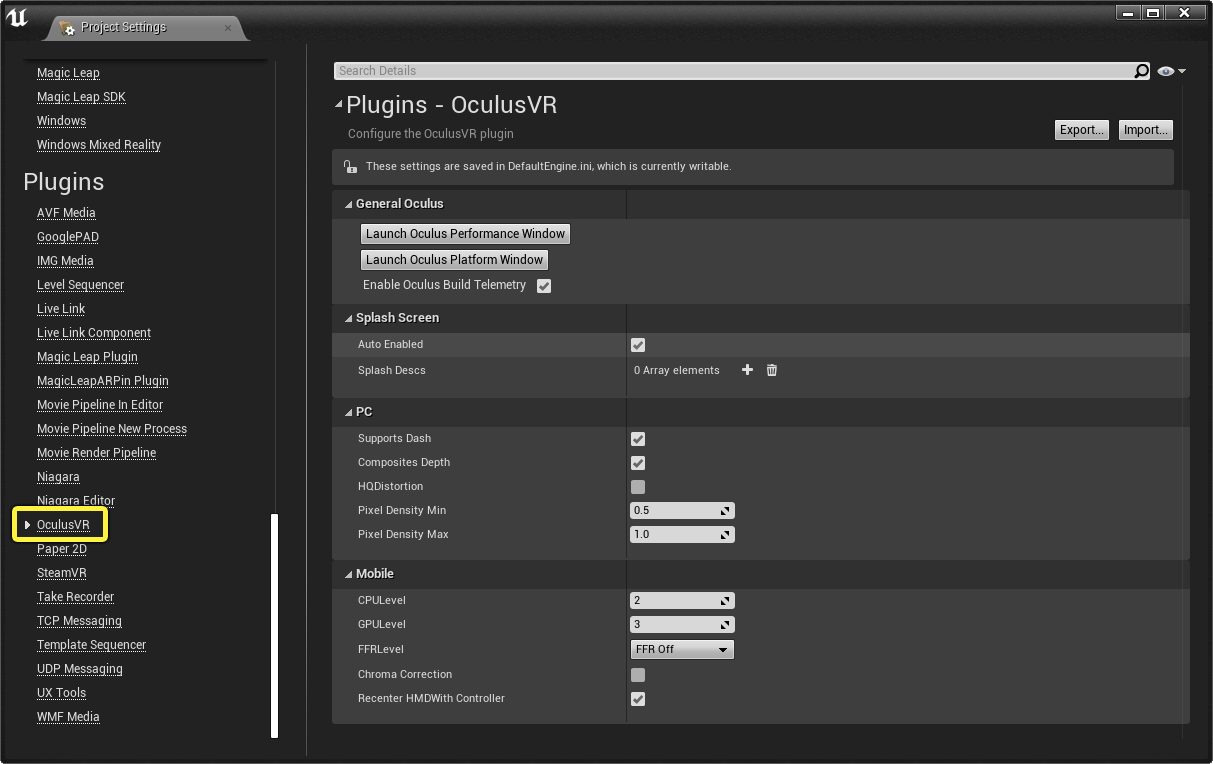Image resolution: width=1213 pixels, height=764 pixels.
Task: Close the Project Settings tab
Action: 228,27
